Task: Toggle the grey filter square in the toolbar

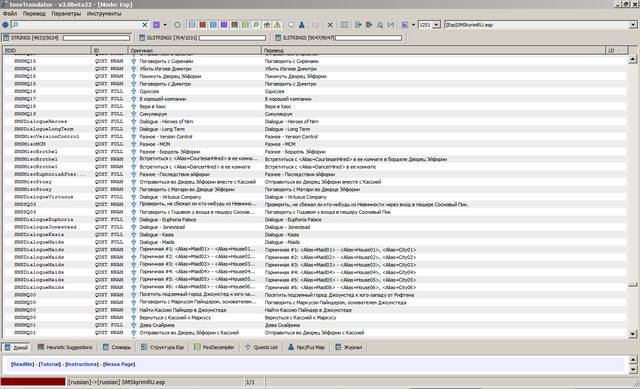Action: 192,25
